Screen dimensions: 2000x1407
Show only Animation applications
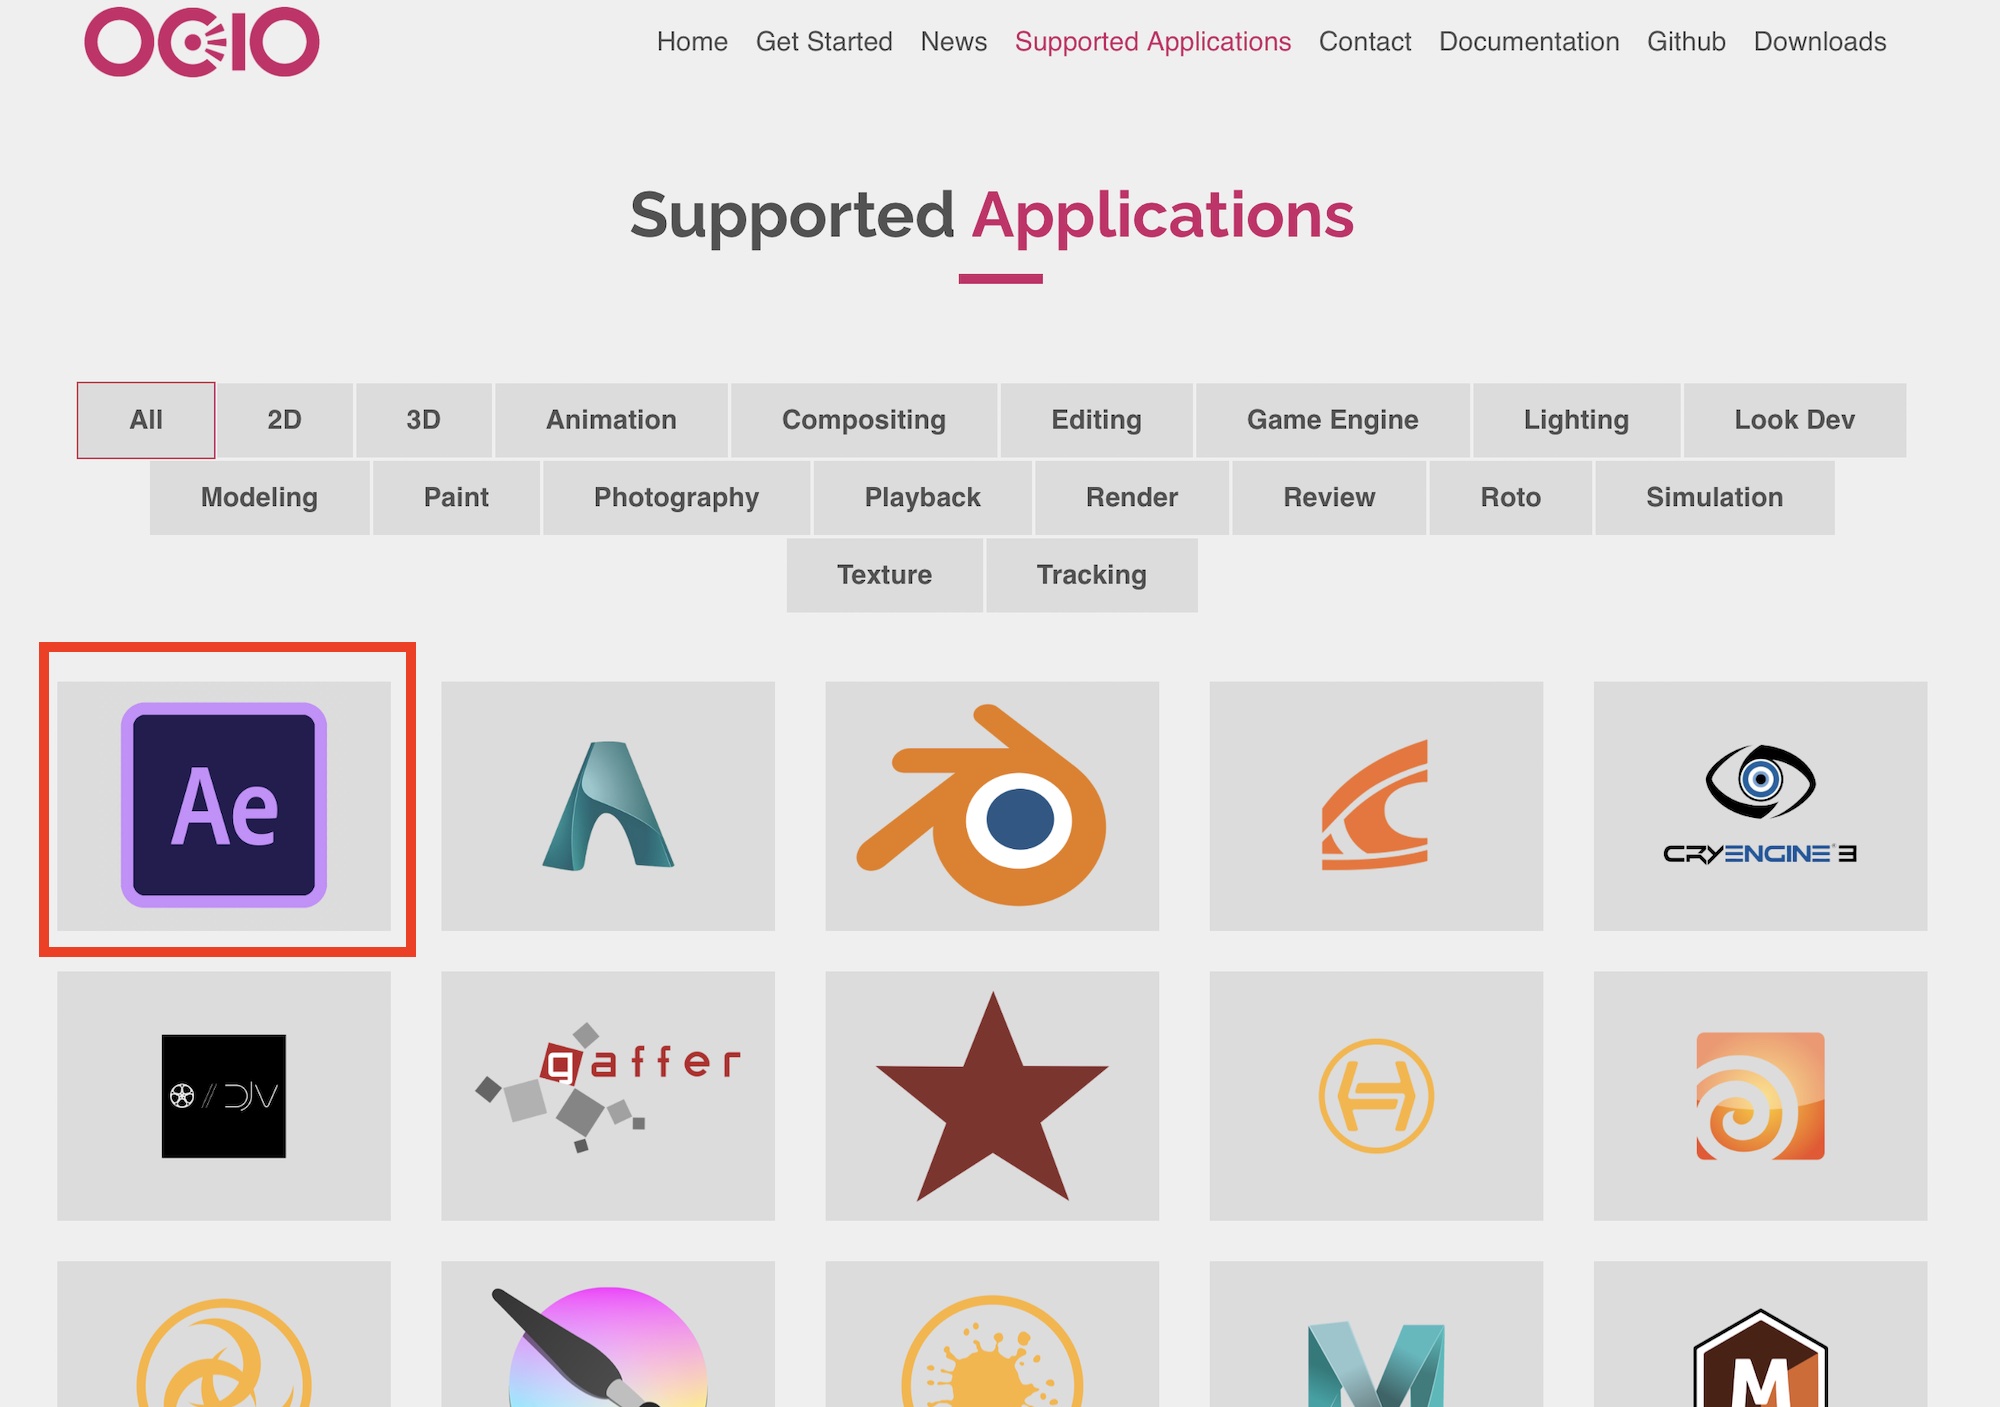pyautogui.click(x=611, y=420)
